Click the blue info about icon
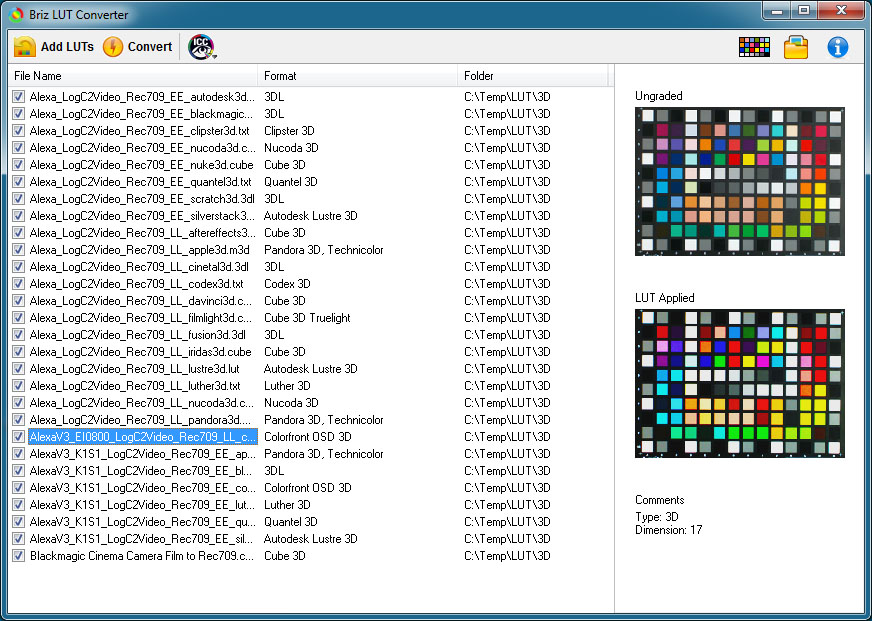This screenshot has height=621, width=872. (838, 47)
